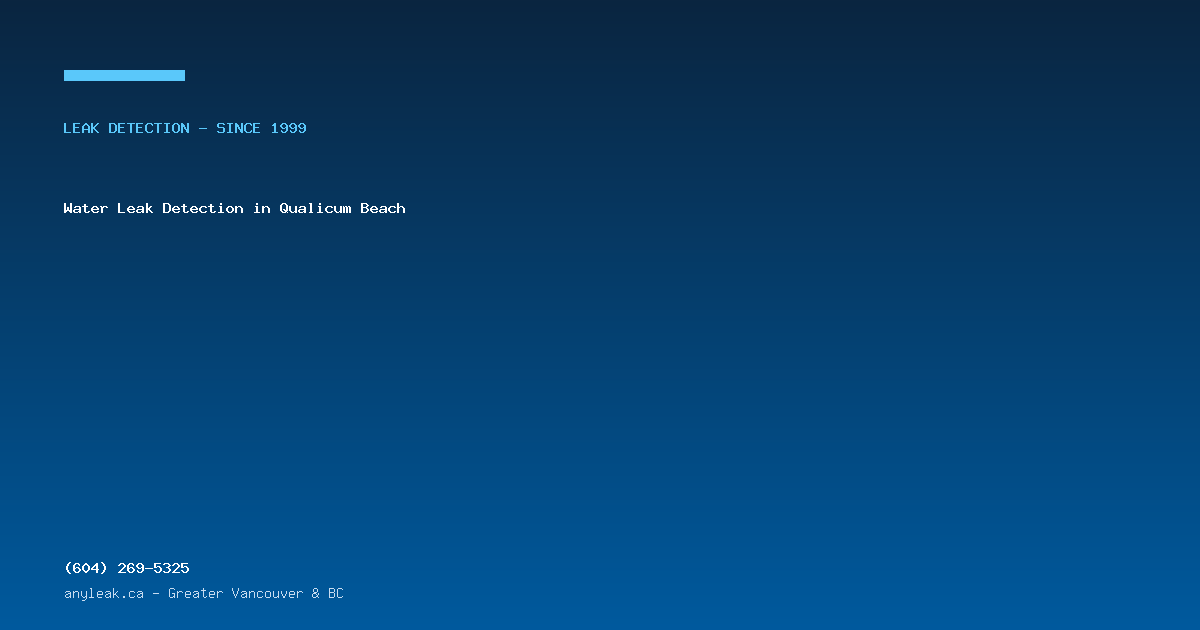Click the dash between DETECTION and SINCE
The width and height of the screenshot is (1200, 630).
coord(203,128)
